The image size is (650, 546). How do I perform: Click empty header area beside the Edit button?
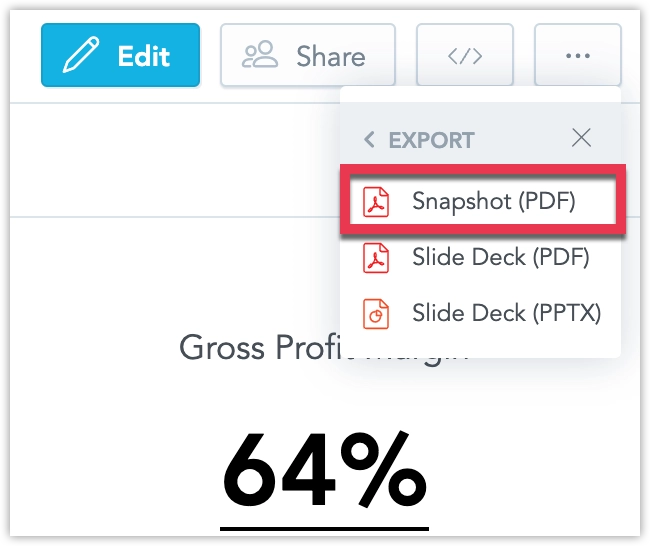tap(210, 55)
